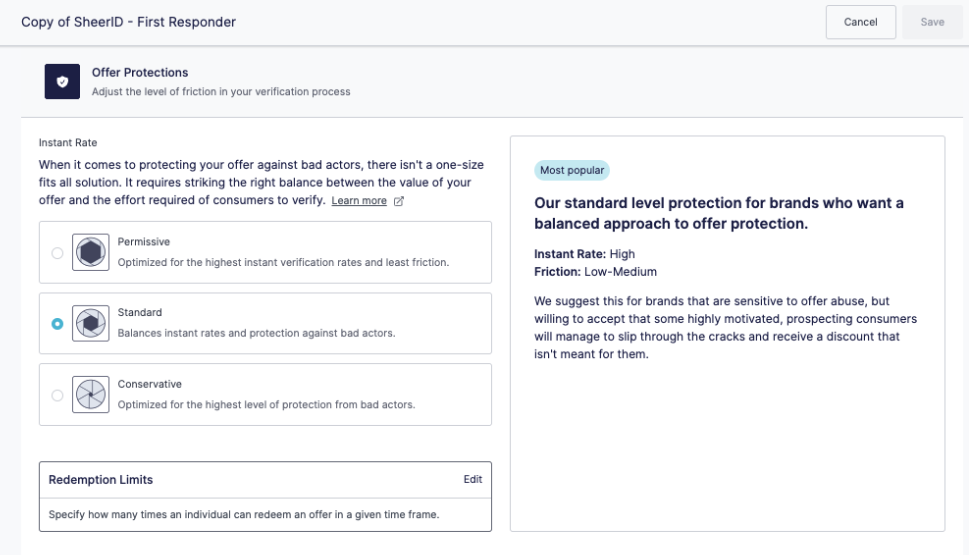Click the Conservative closed aperture icon
Viewport: 969px width, 555px height.
(90, 394)
